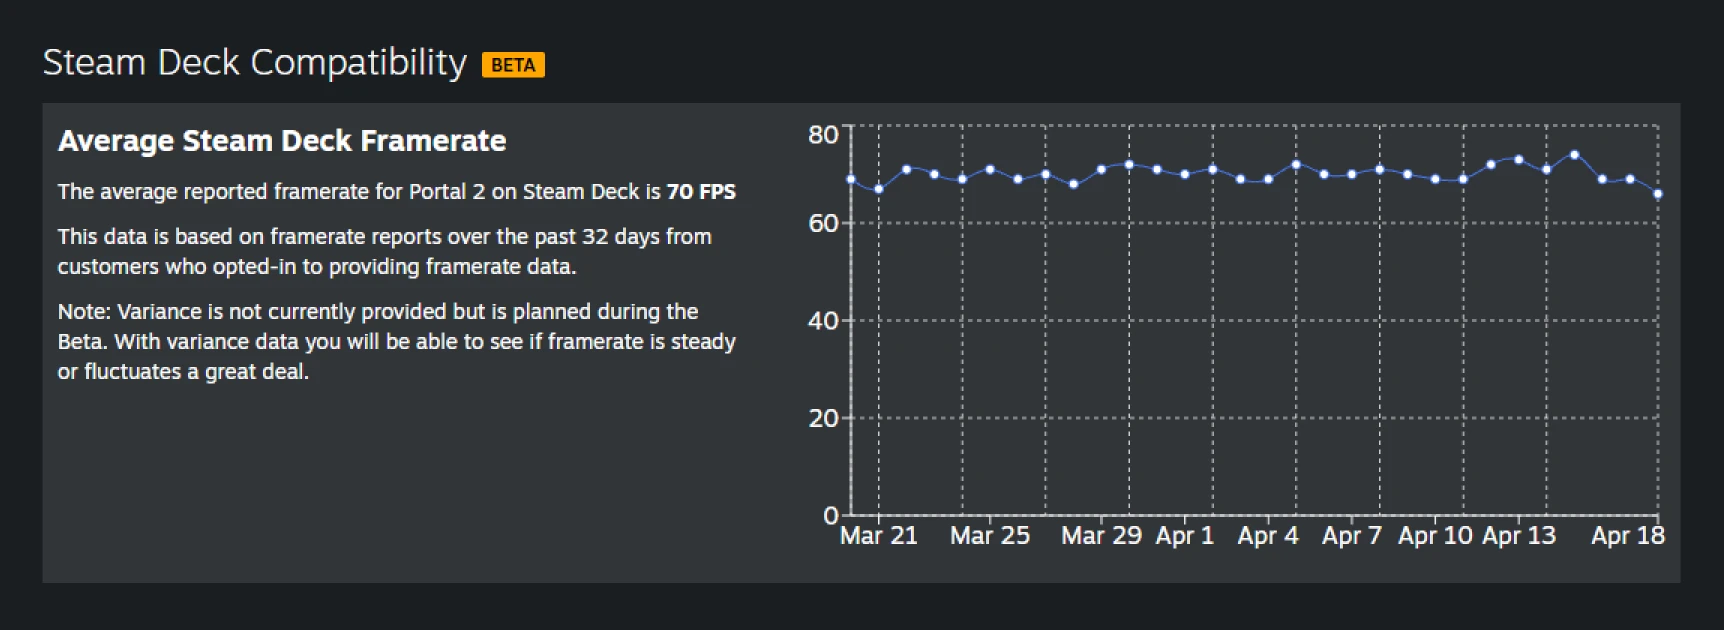Click the Mar 21 x-axis label

[x=878, y=536]
